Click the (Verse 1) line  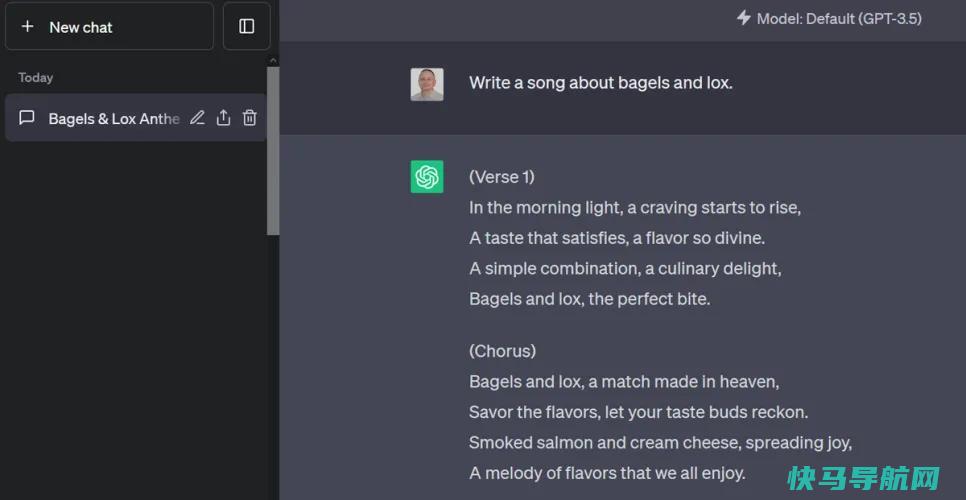coord(502,177)
